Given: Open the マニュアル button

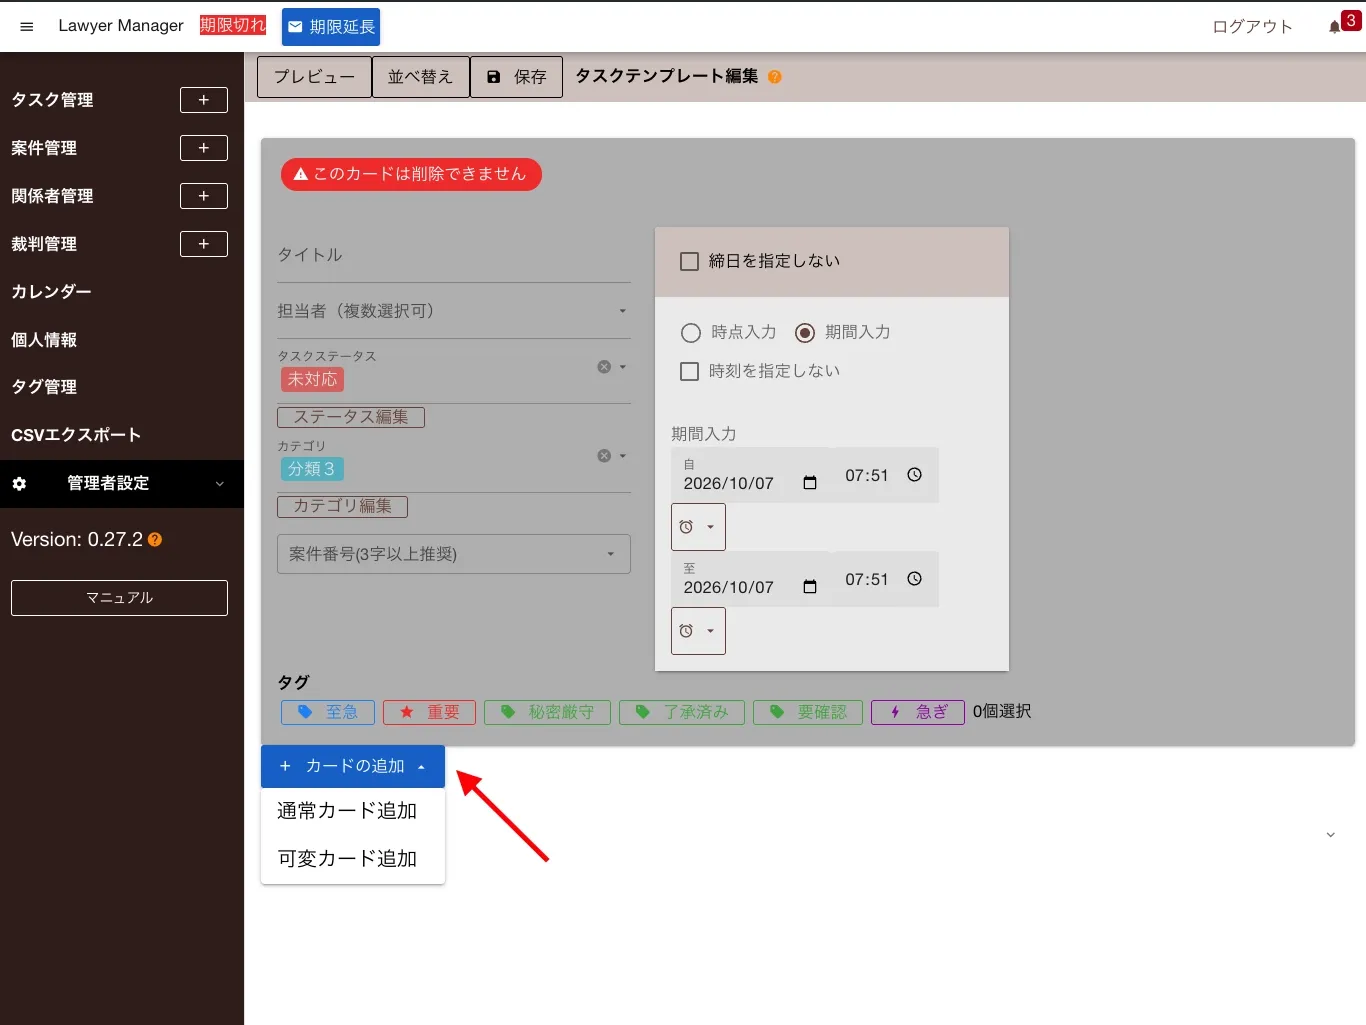Looking at the screenshot, I should pos(119,598).
